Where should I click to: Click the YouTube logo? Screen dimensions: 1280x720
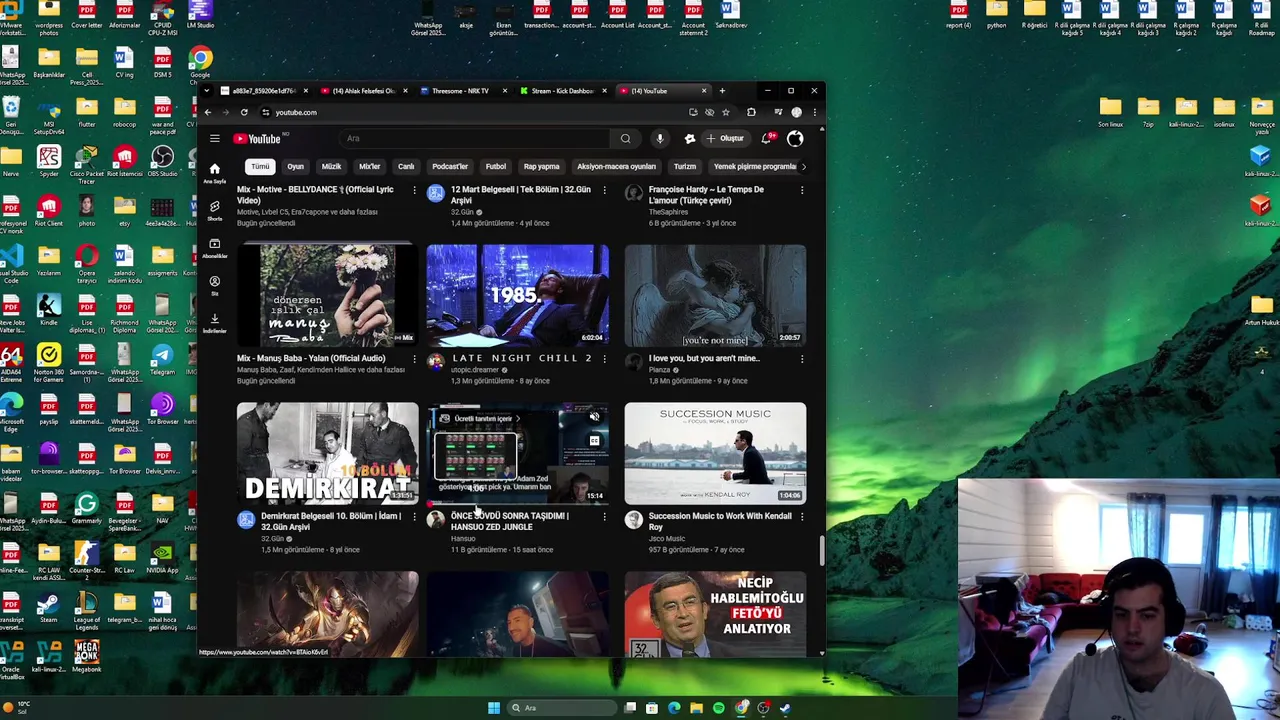pyautogui.click(x=257, y=138)
